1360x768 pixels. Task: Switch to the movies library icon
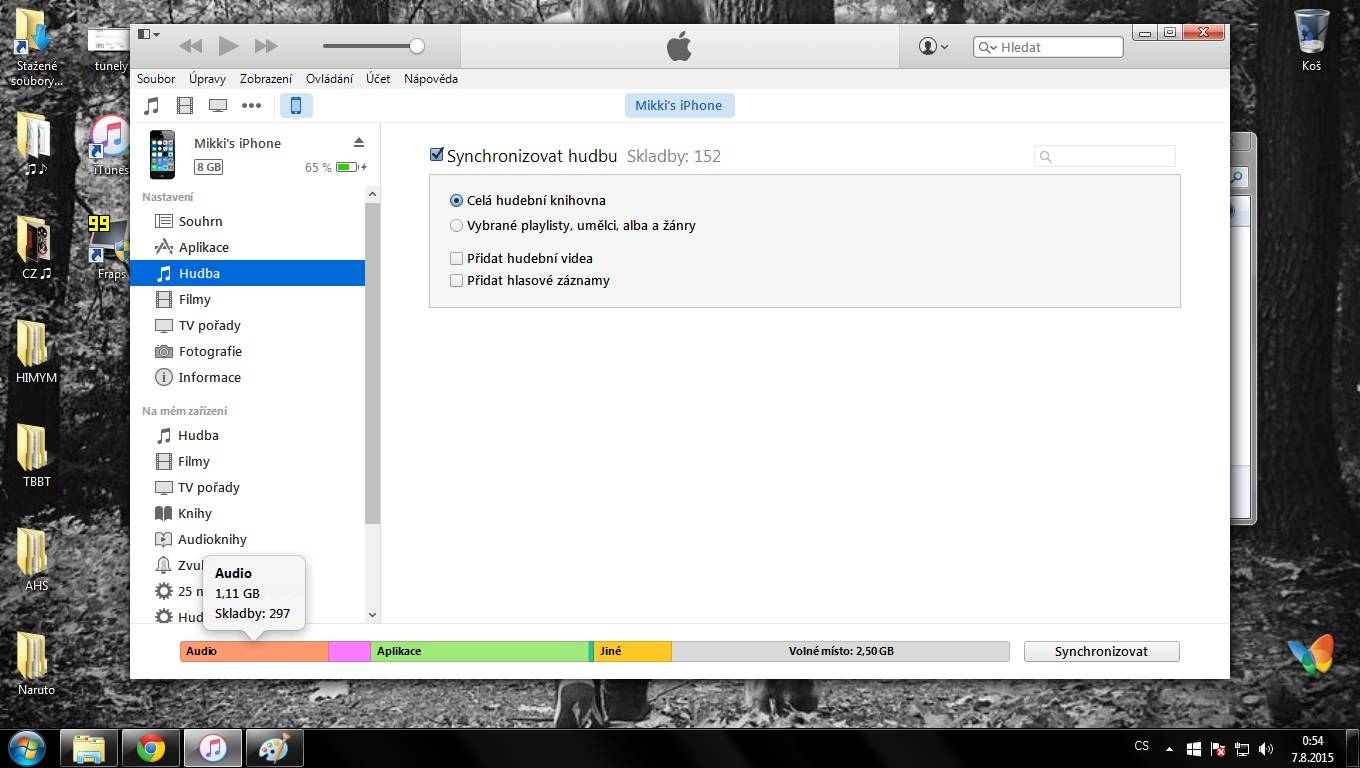[x=185, y=105]
